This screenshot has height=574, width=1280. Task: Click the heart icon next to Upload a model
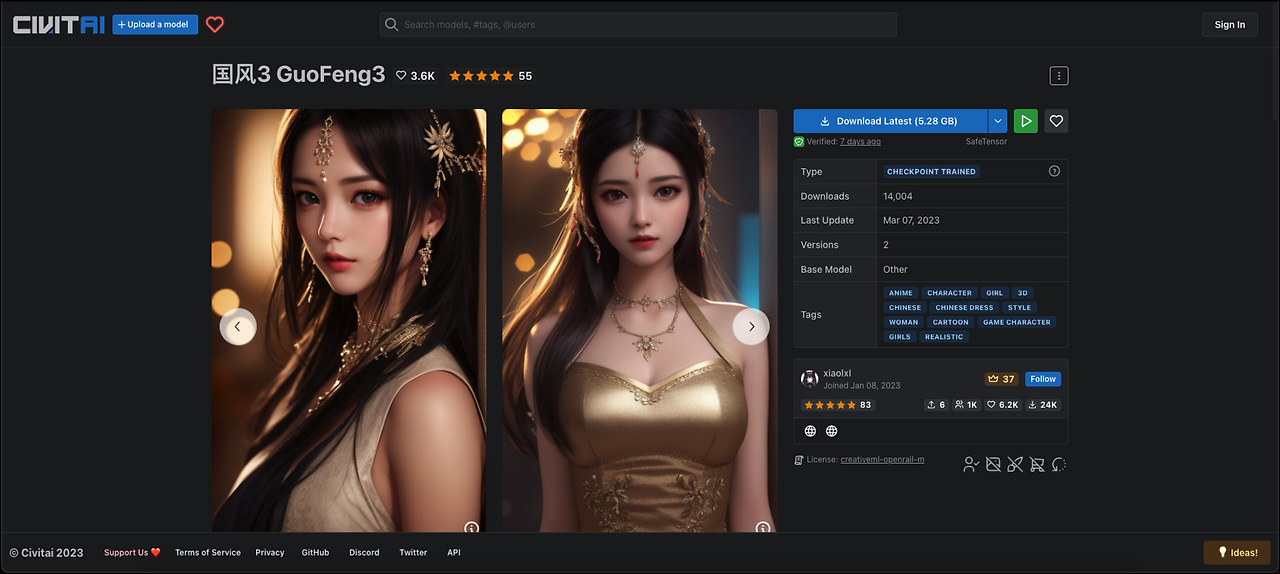[x=215, y=24]
